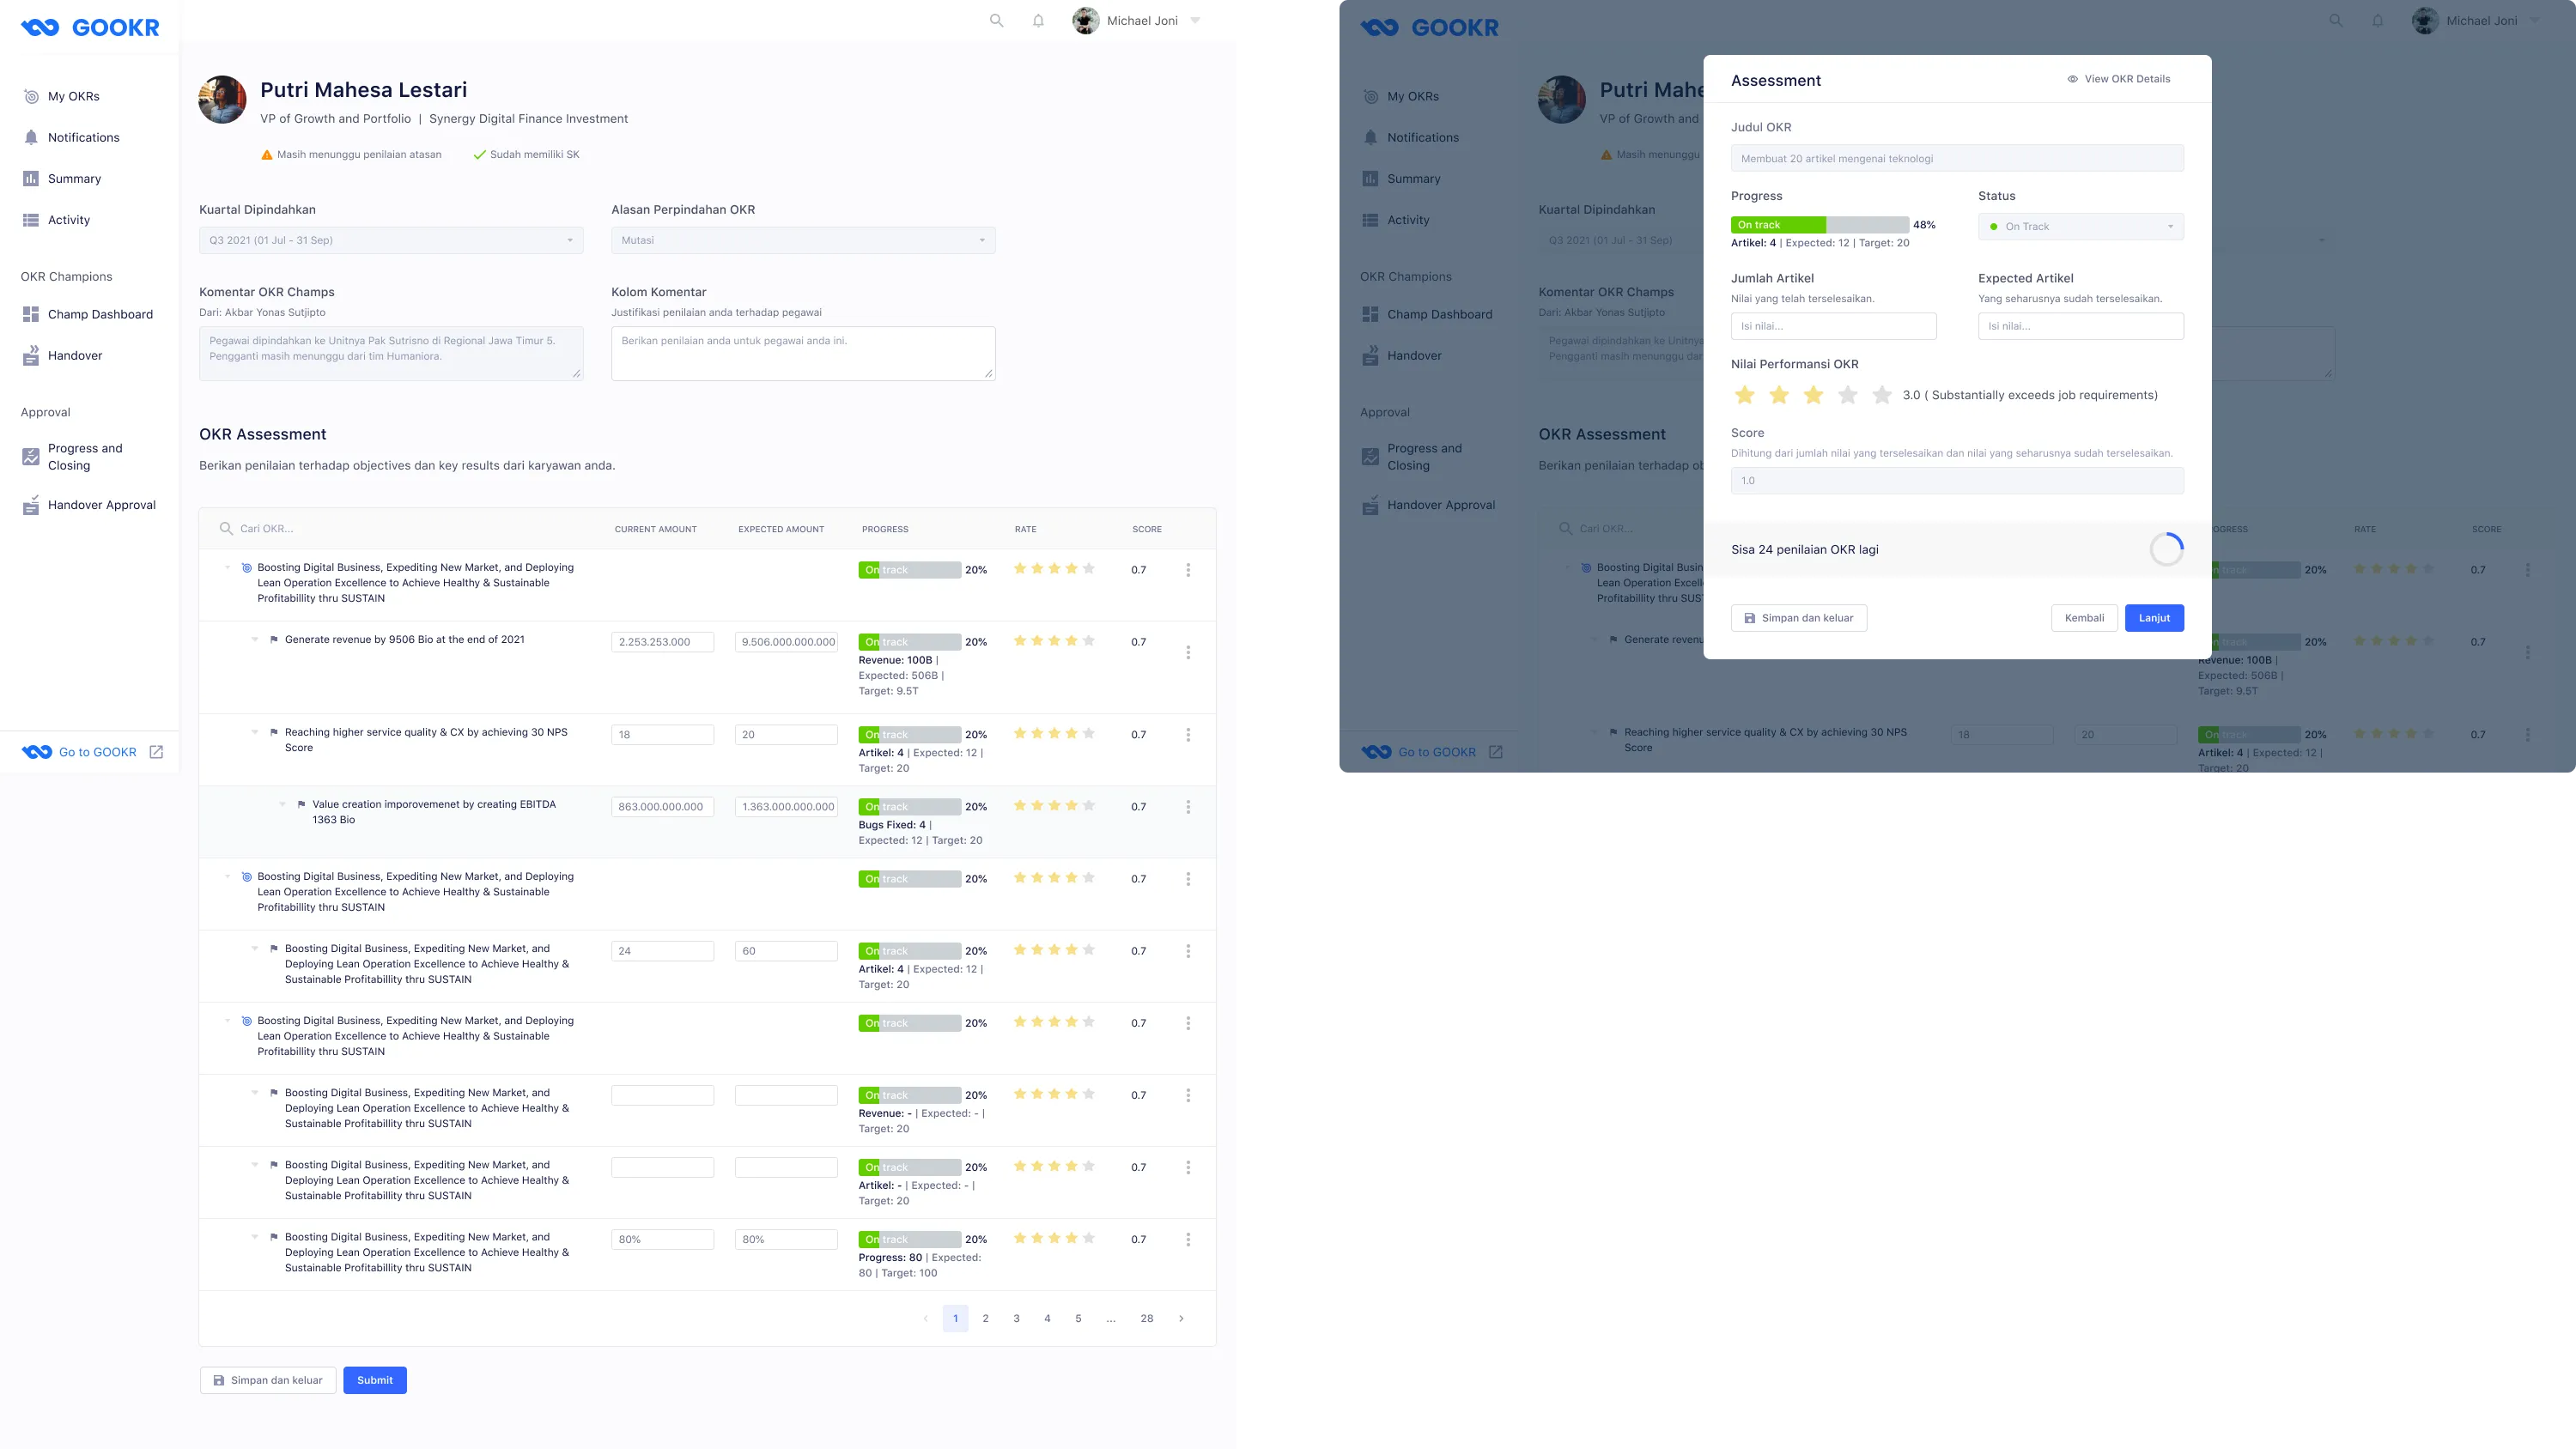Navigate to My OKRs menu item

31,96
